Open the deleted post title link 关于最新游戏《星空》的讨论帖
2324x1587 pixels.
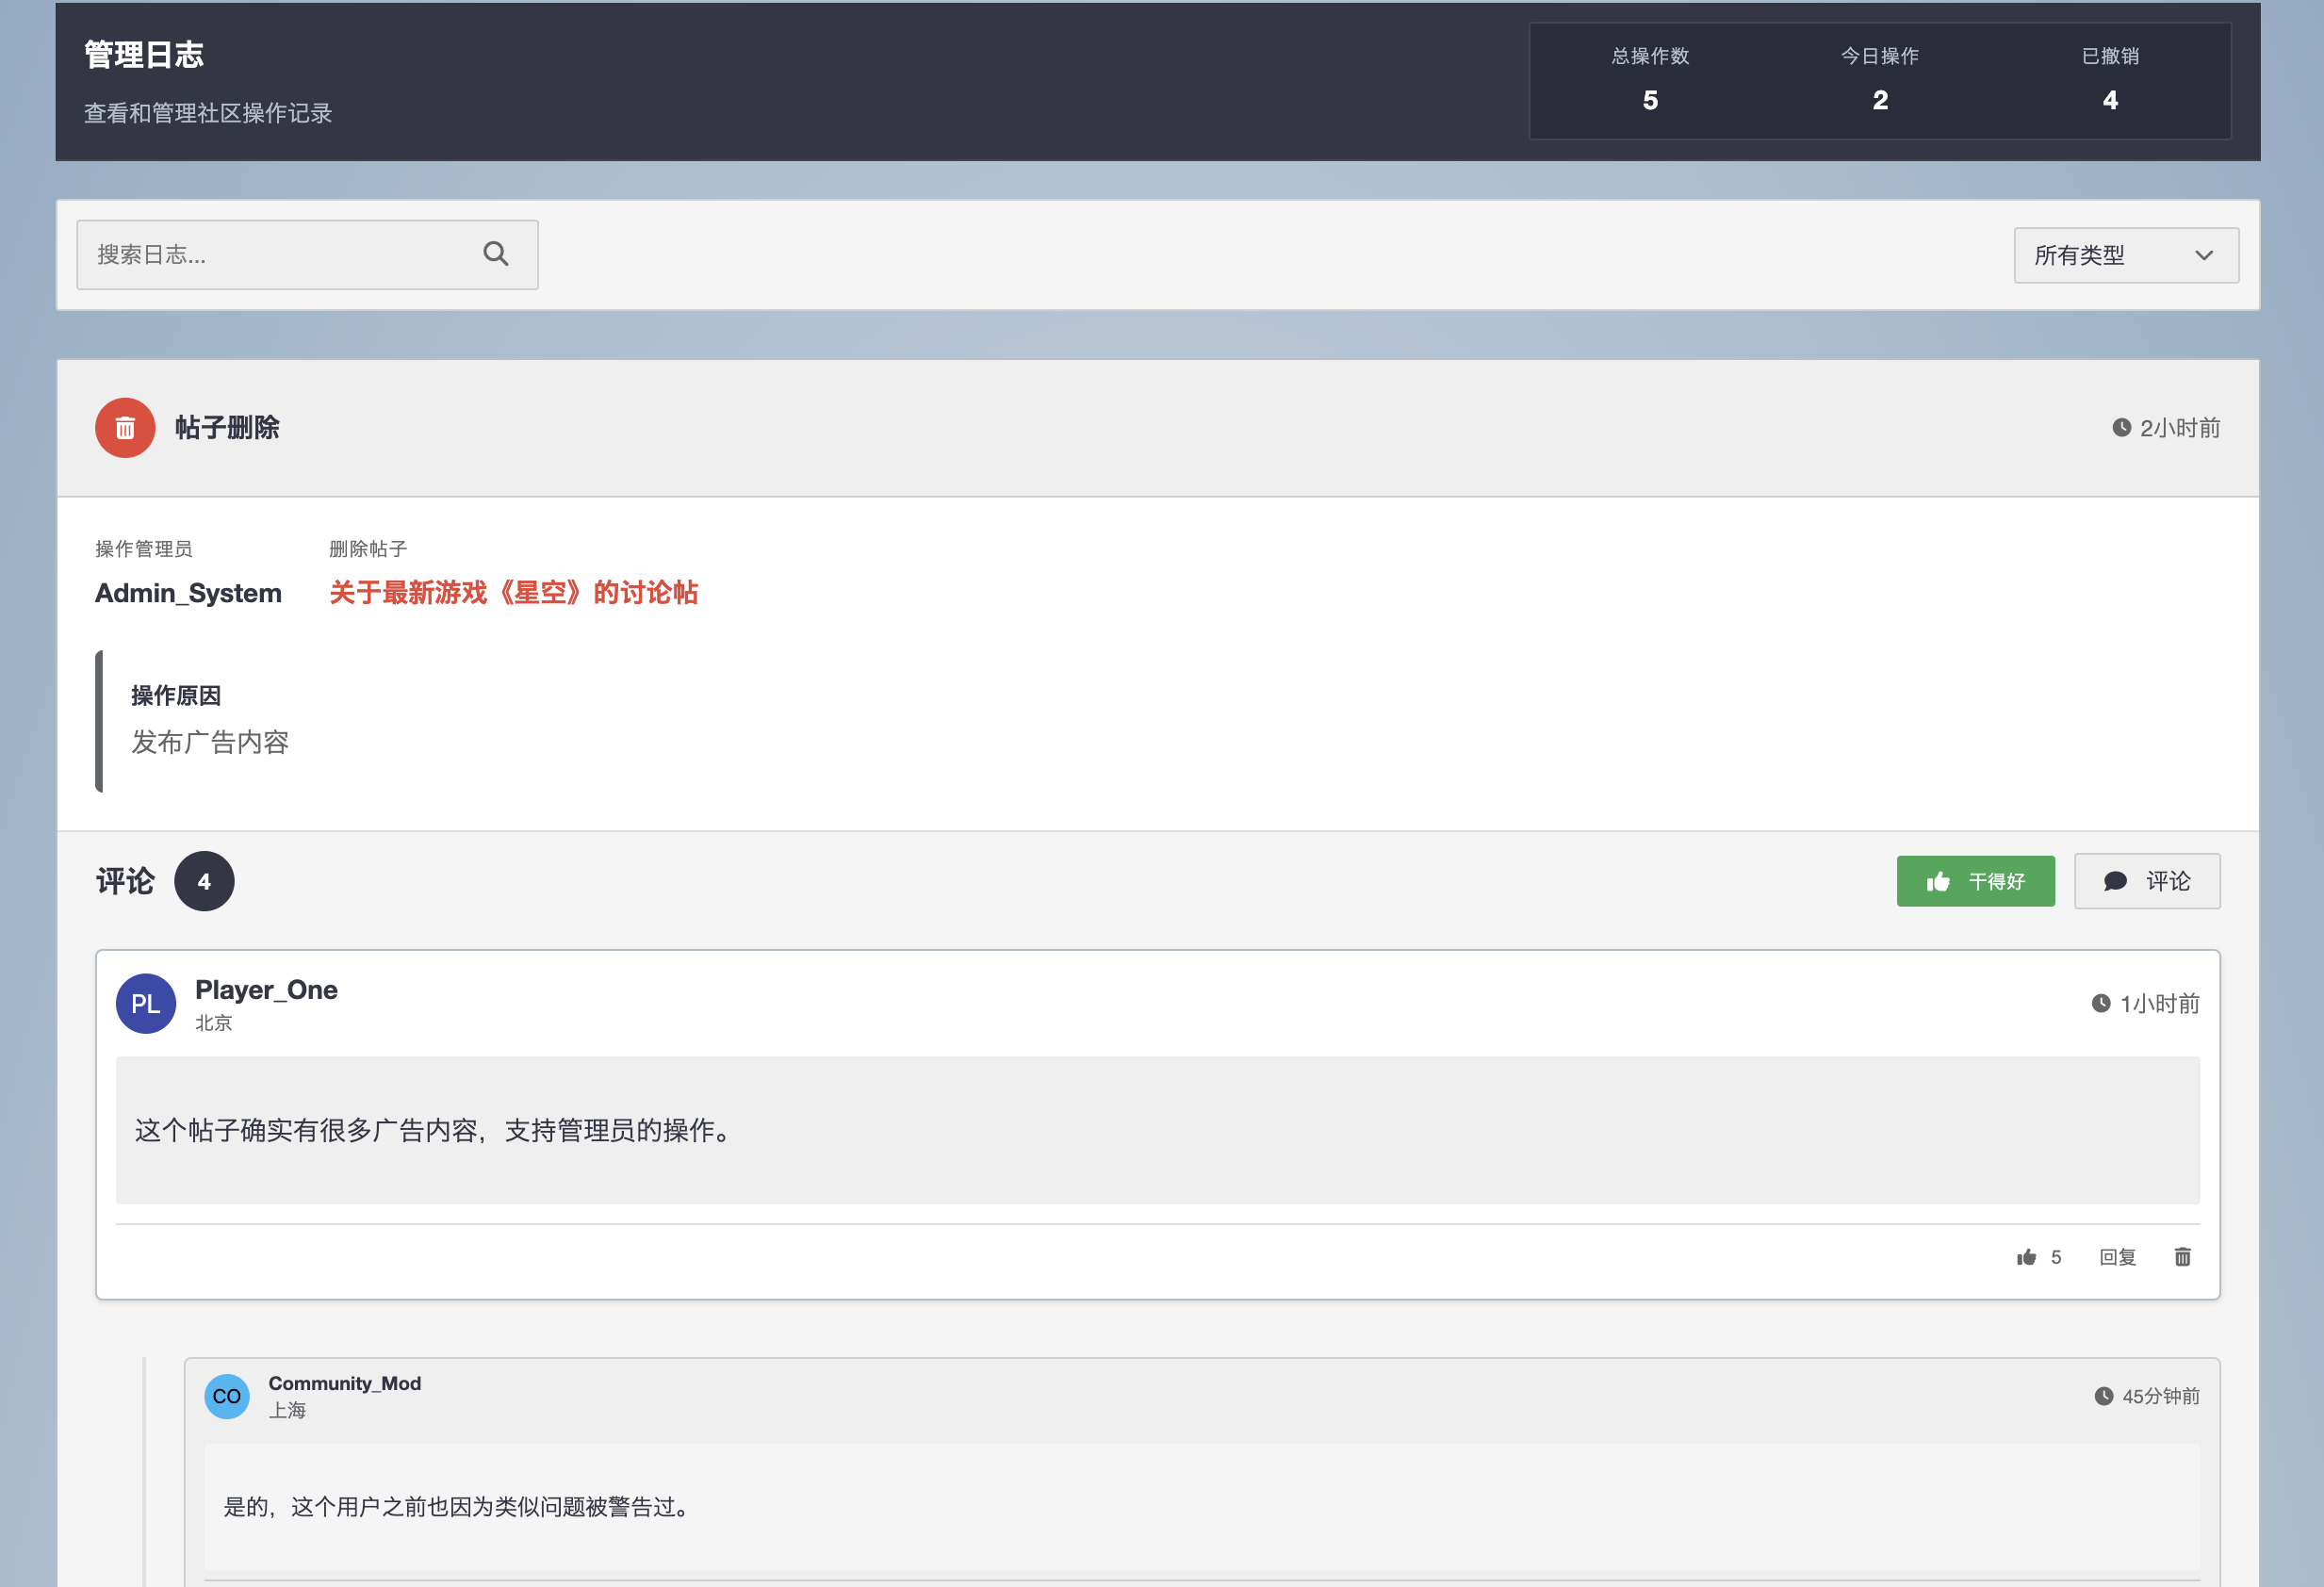pyautogui.click(x=514, y=593)
